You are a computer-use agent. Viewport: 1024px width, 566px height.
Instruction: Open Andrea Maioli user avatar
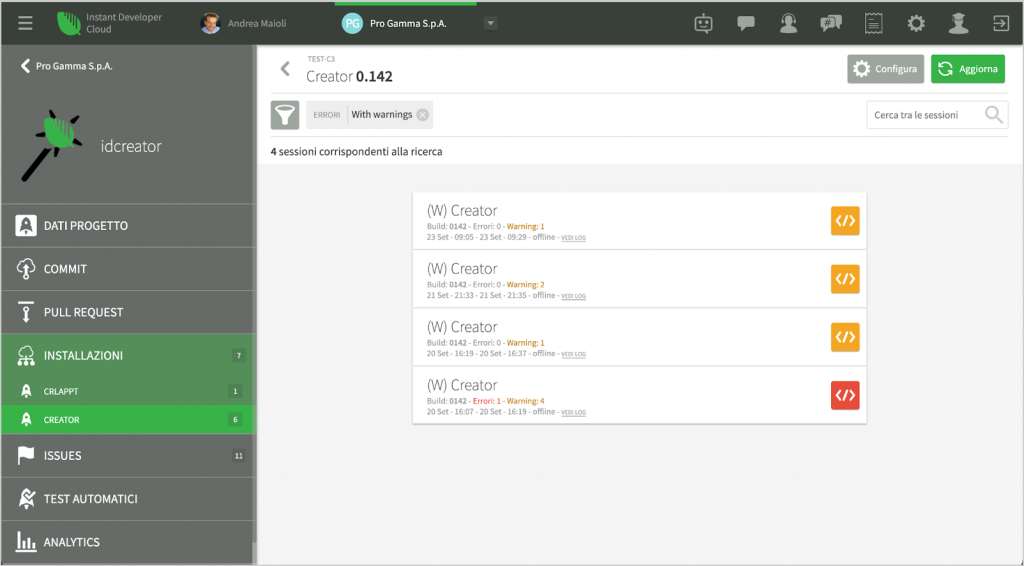click(x=210, y=24)
